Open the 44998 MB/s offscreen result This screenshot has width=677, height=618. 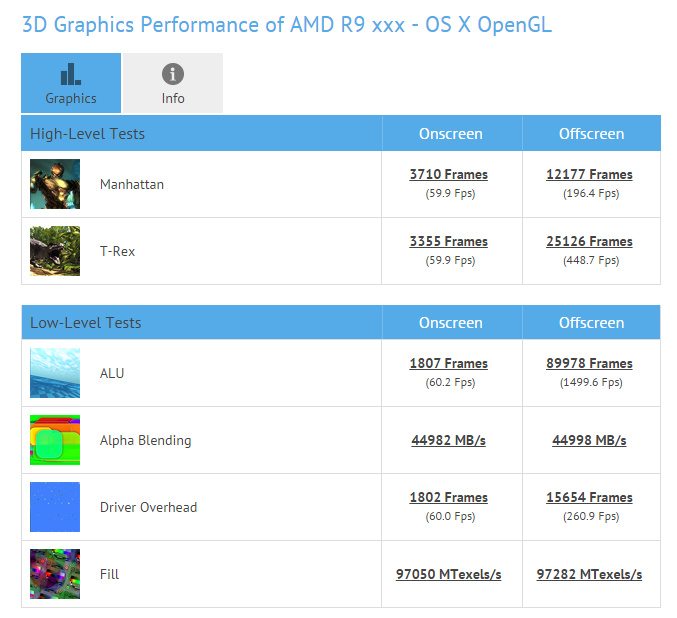point(589,441)
